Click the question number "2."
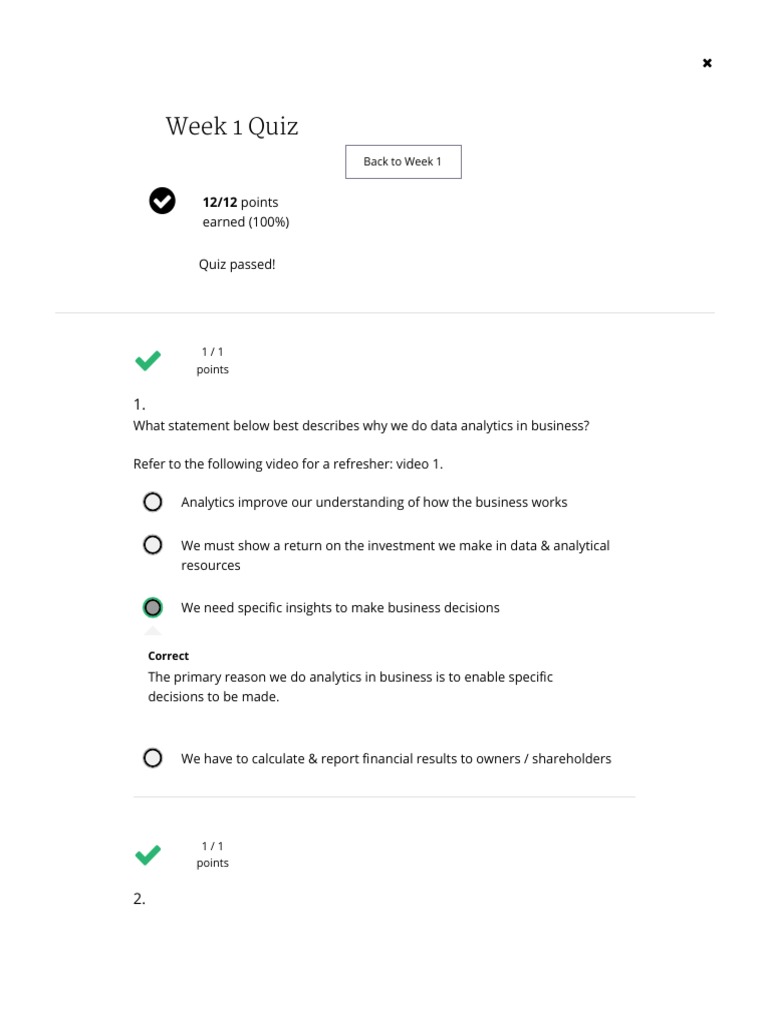Screen dimensions: 768x1024 [x=139, y=899]
